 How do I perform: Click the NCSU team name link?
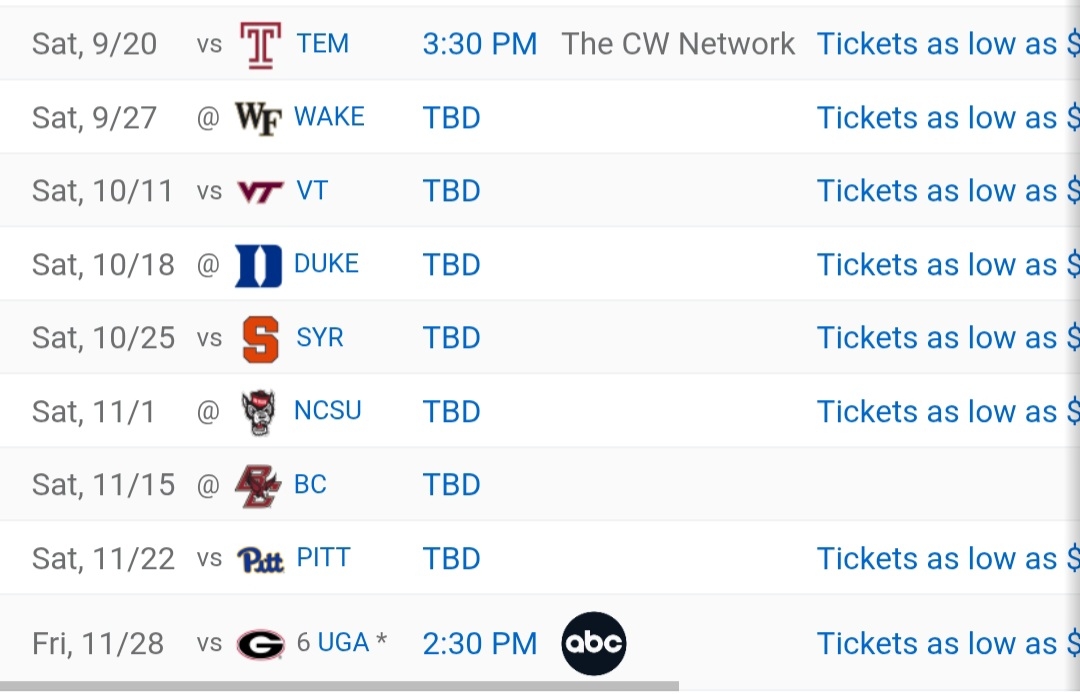pos(327,411)
